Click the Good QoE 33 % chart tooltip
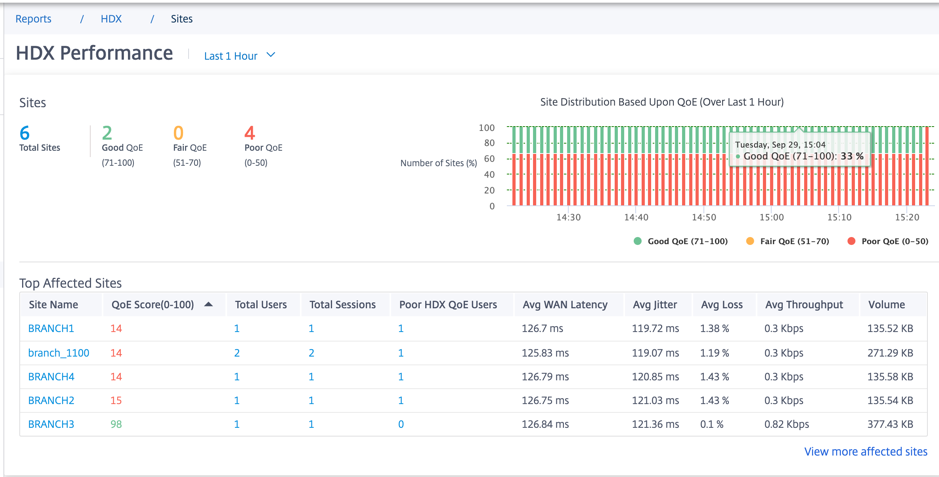 click(x=799, y=150)
